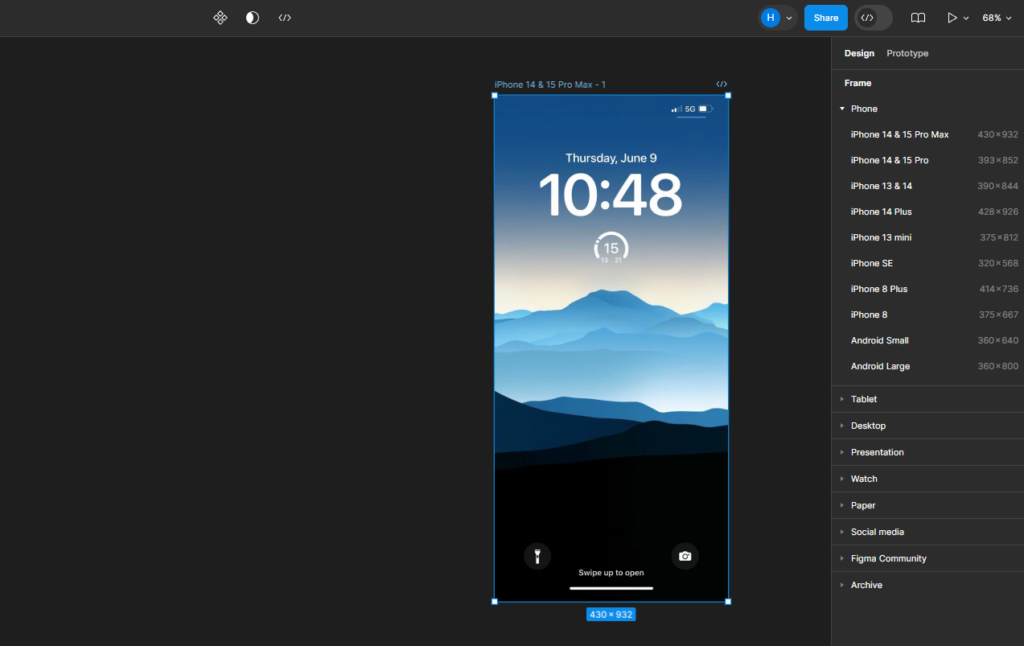Click the Present play icon
This screenshot has width=1024, height=646.
click(952, 18)
